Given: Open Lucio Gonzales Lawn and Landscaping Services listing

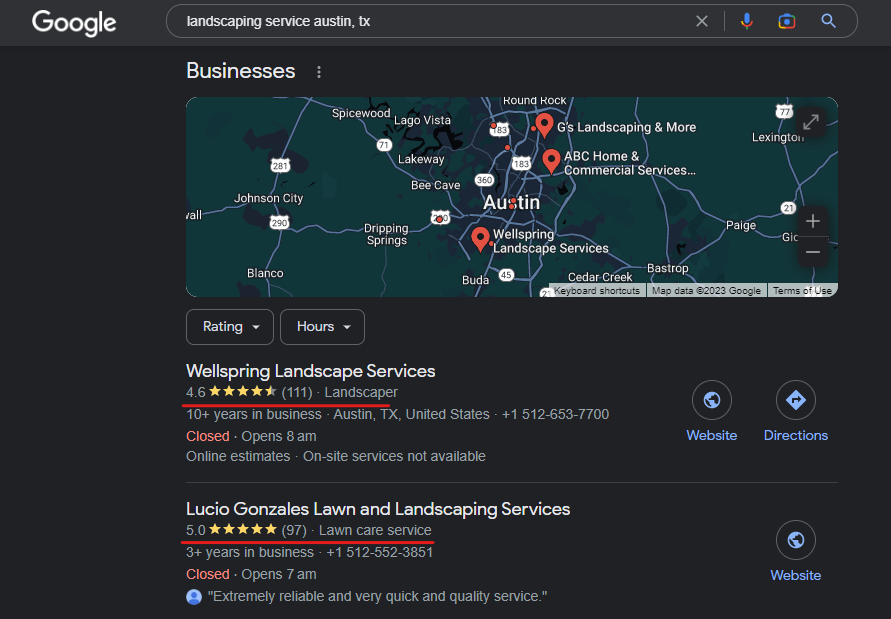Looking at the screenshot, I should click(378, 509).
